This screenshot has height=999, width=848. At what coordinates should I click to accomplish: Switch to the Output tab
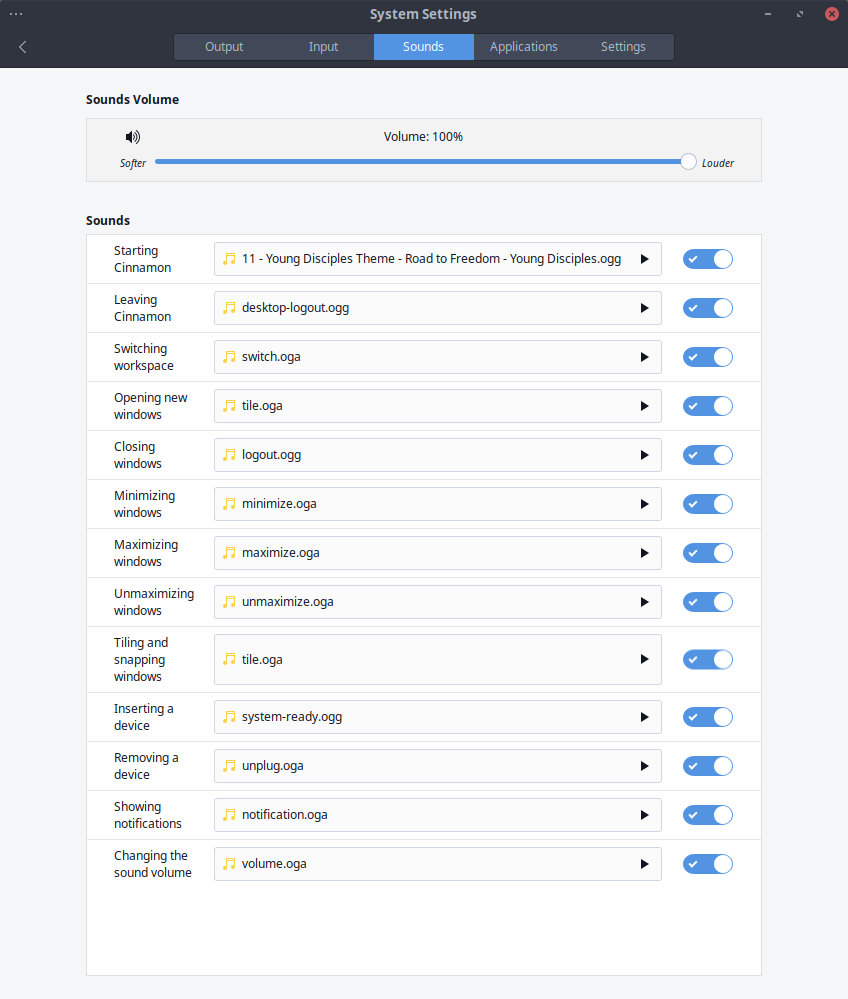[x=224, y=47]
